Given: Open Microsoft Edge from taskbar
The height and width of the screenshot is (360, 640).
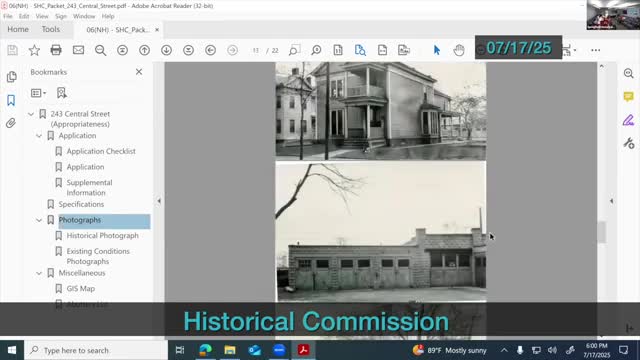Looking at the screenshot, I should (x=205, y=350).
